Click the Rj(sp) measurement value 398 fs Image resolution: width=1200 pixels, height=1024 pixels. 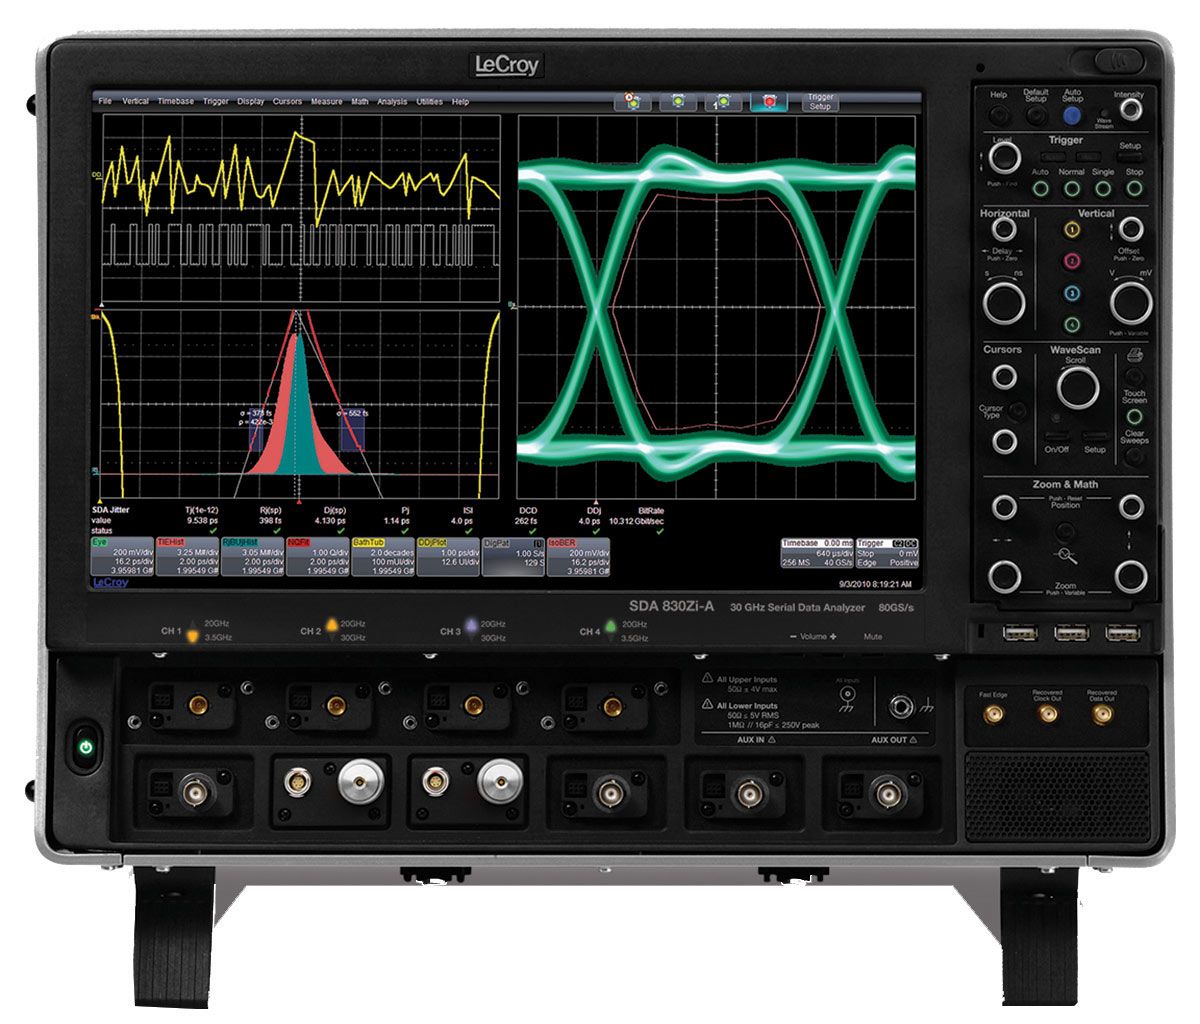pos(271,521)
